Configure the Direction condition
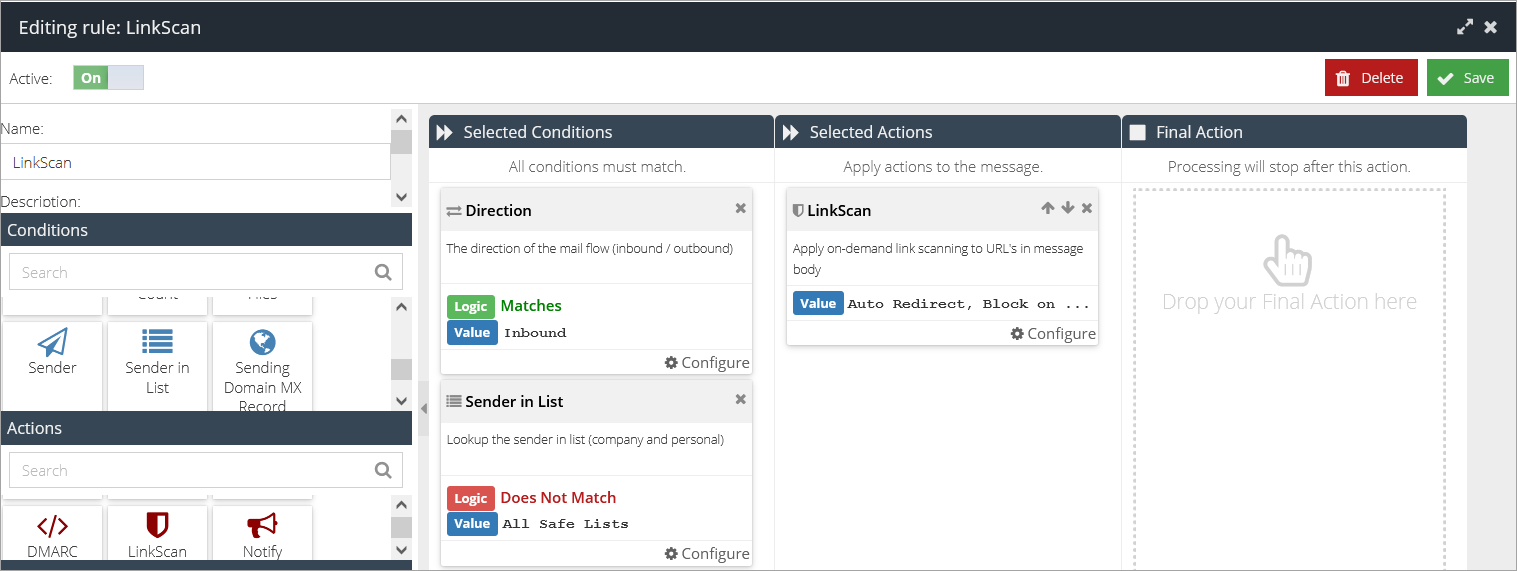Screen dimensions: 1517x571 (x=706, y=363)
